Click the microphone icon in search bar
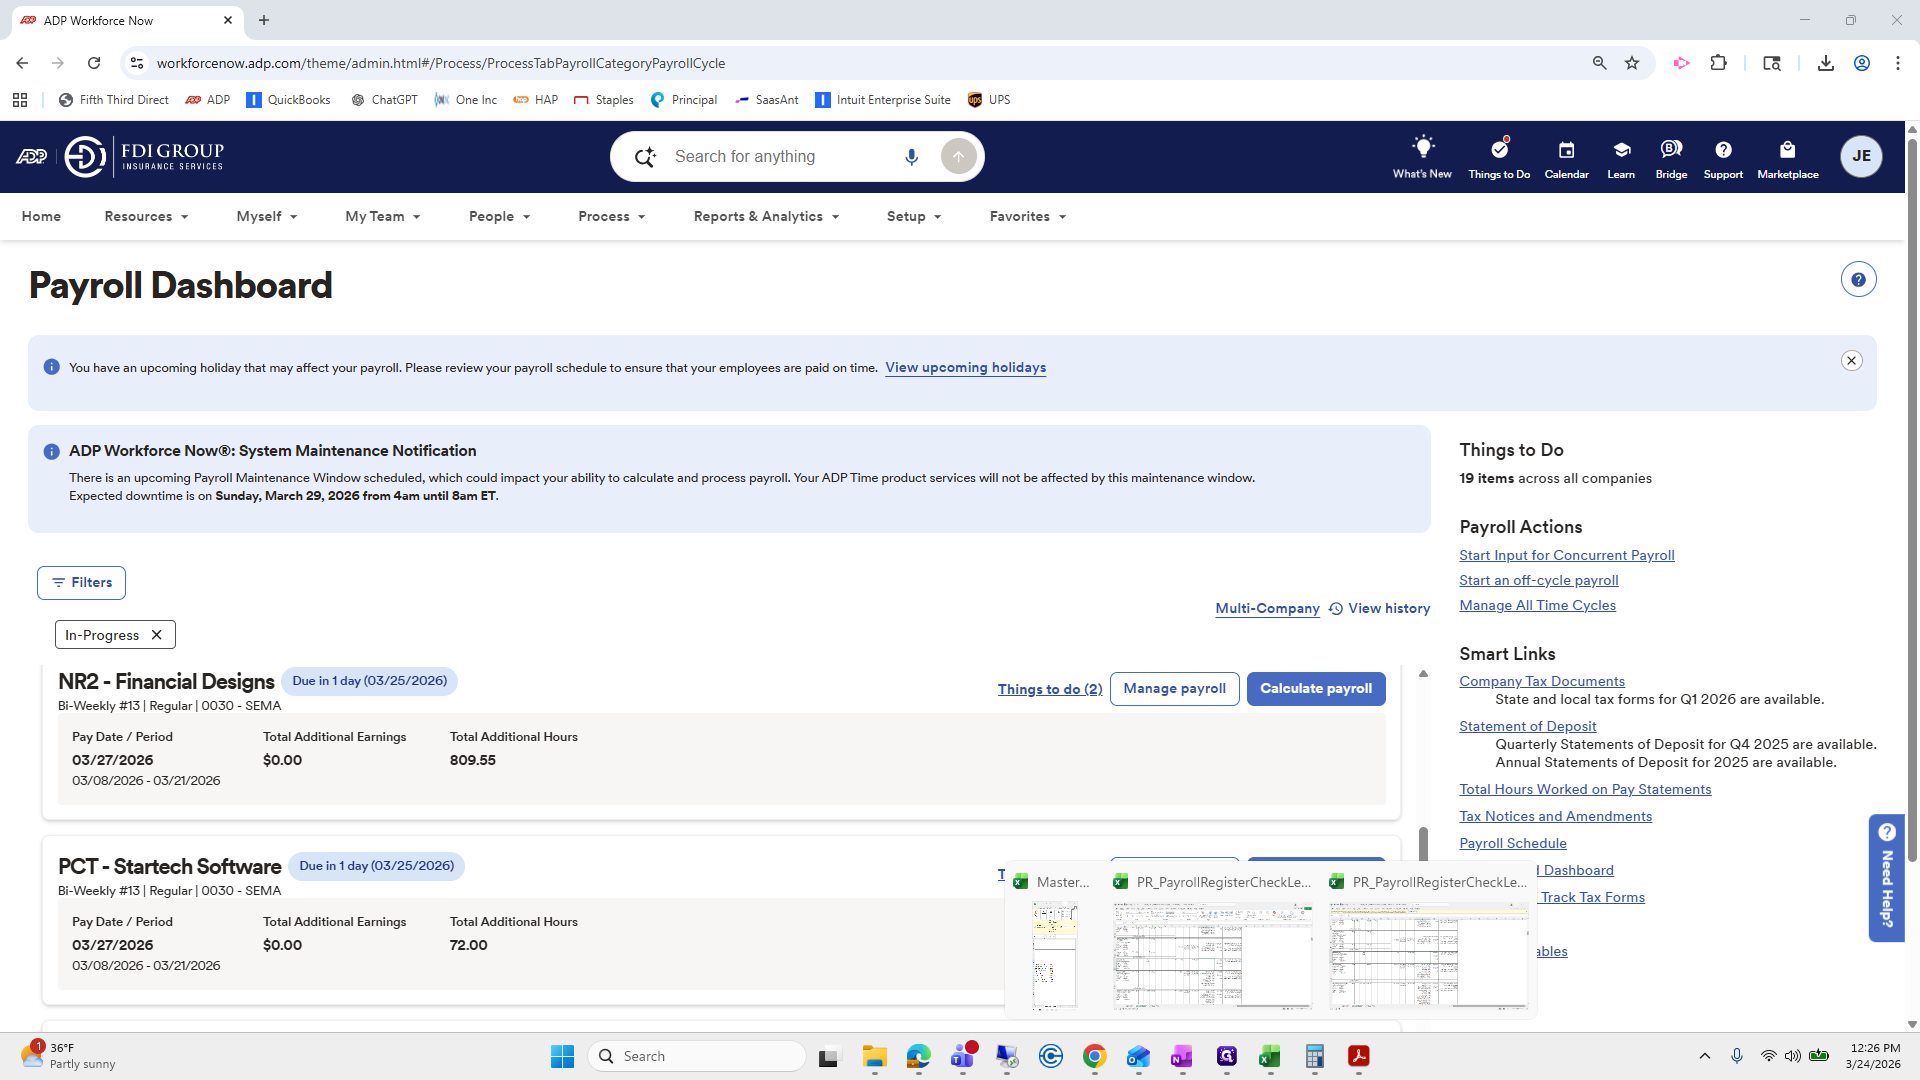Viewport: 1920px width, 1080px height. click(911, 157)
